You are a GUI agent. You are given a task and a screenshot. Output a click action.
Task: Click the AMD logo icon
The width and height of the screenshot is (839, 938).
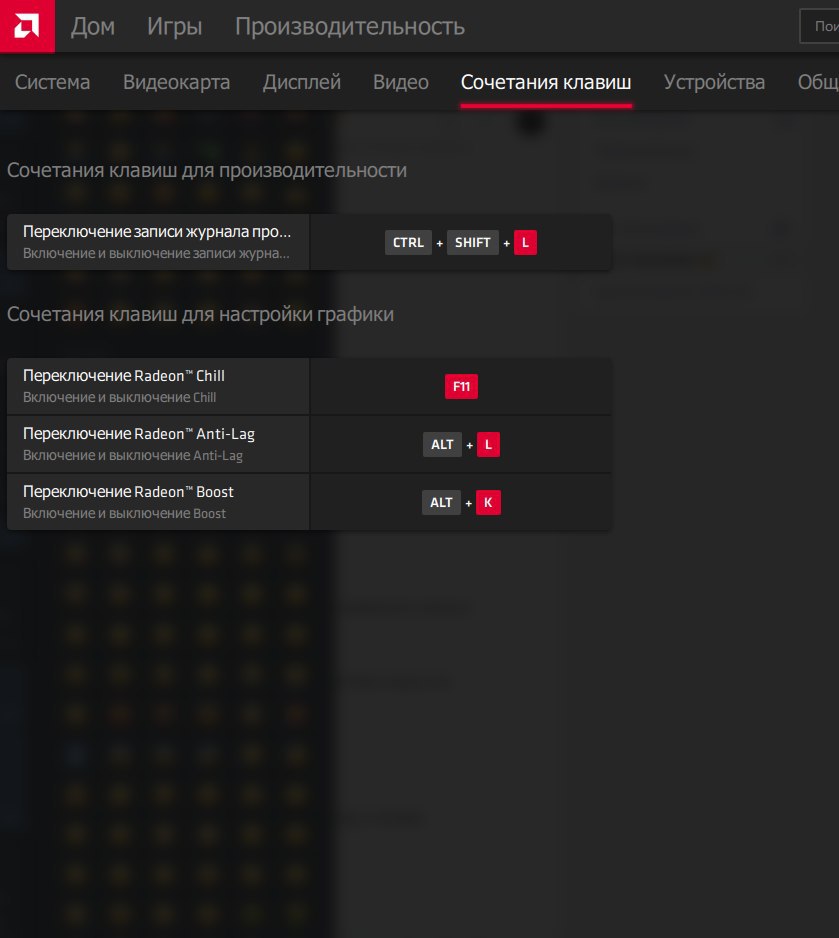point(27,26)
